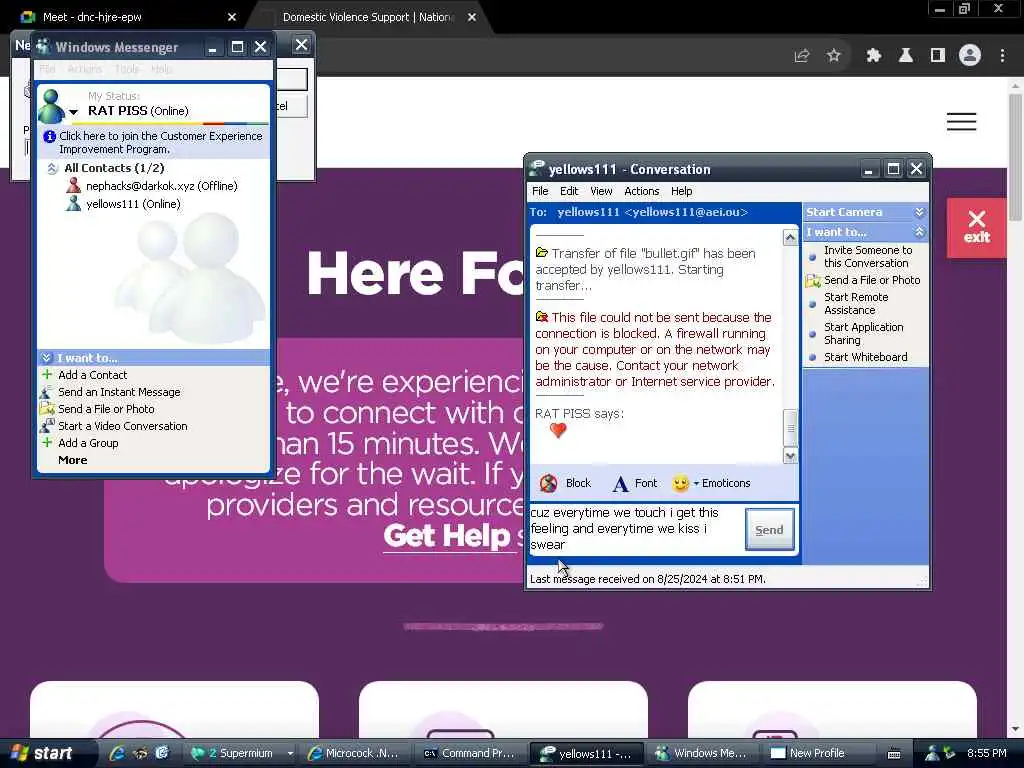Open Microcock taskbar button
Image resolution: width=1024 pixels, height=768 pixels.
pyautogui.click(x=356, y=753)
